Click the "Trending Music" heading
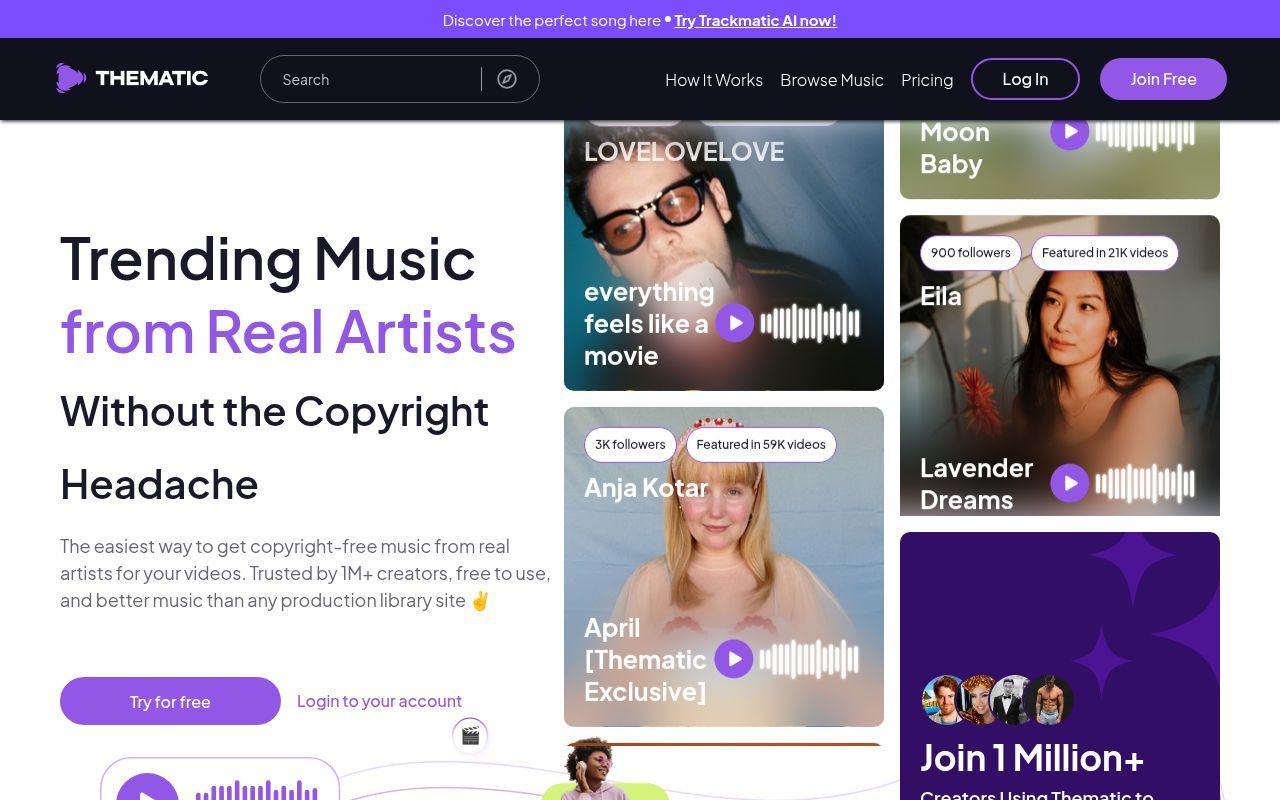This screenshot has height=800, width=1280. click(268, 258)
